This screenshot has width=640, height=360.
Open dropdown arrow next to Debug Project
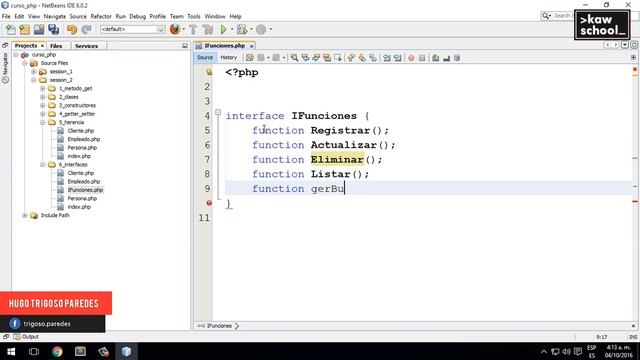[x=251, y=29]
